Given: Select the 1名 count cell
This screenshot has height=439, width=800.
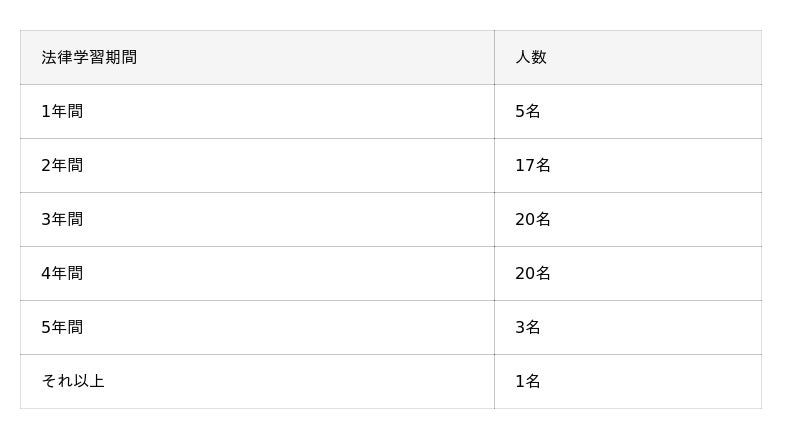Looking at the screenshot, I should [528, 381].
